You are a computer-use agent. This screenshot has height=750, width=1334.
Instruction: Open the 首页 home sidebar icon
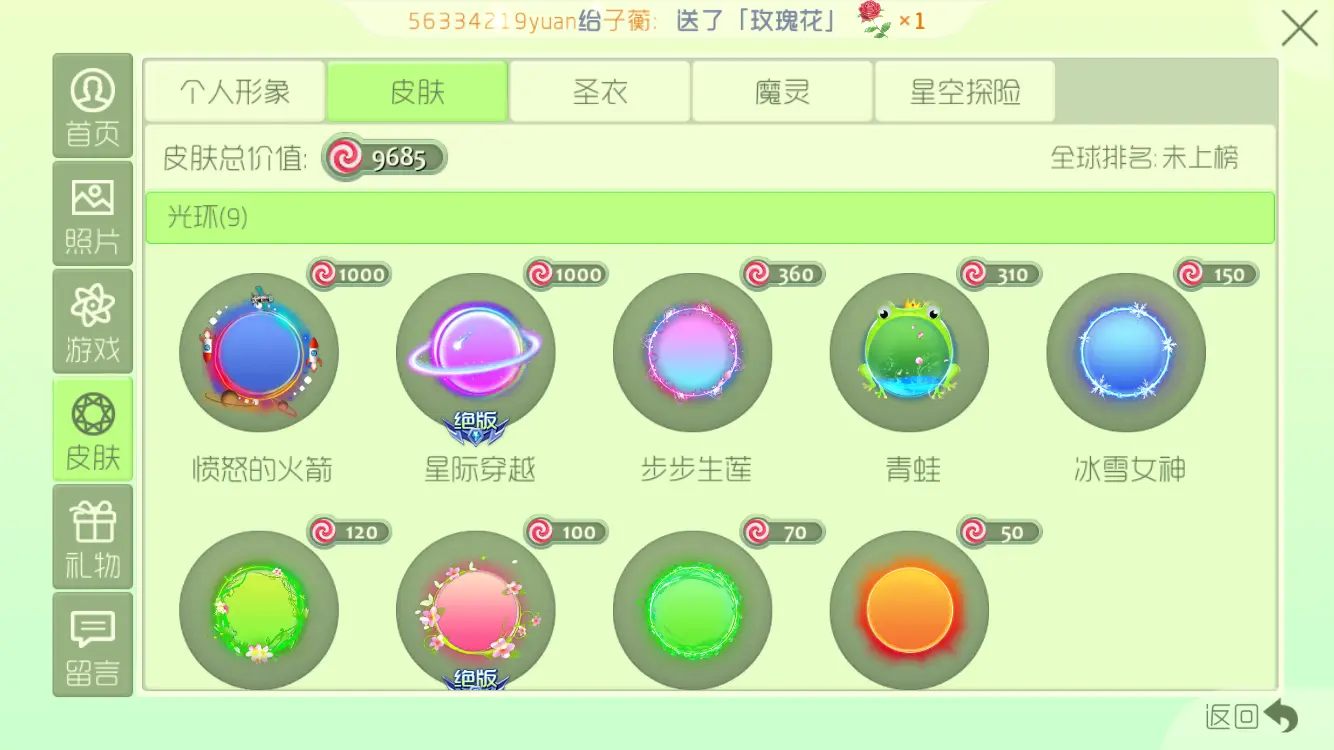pos(92,106)
